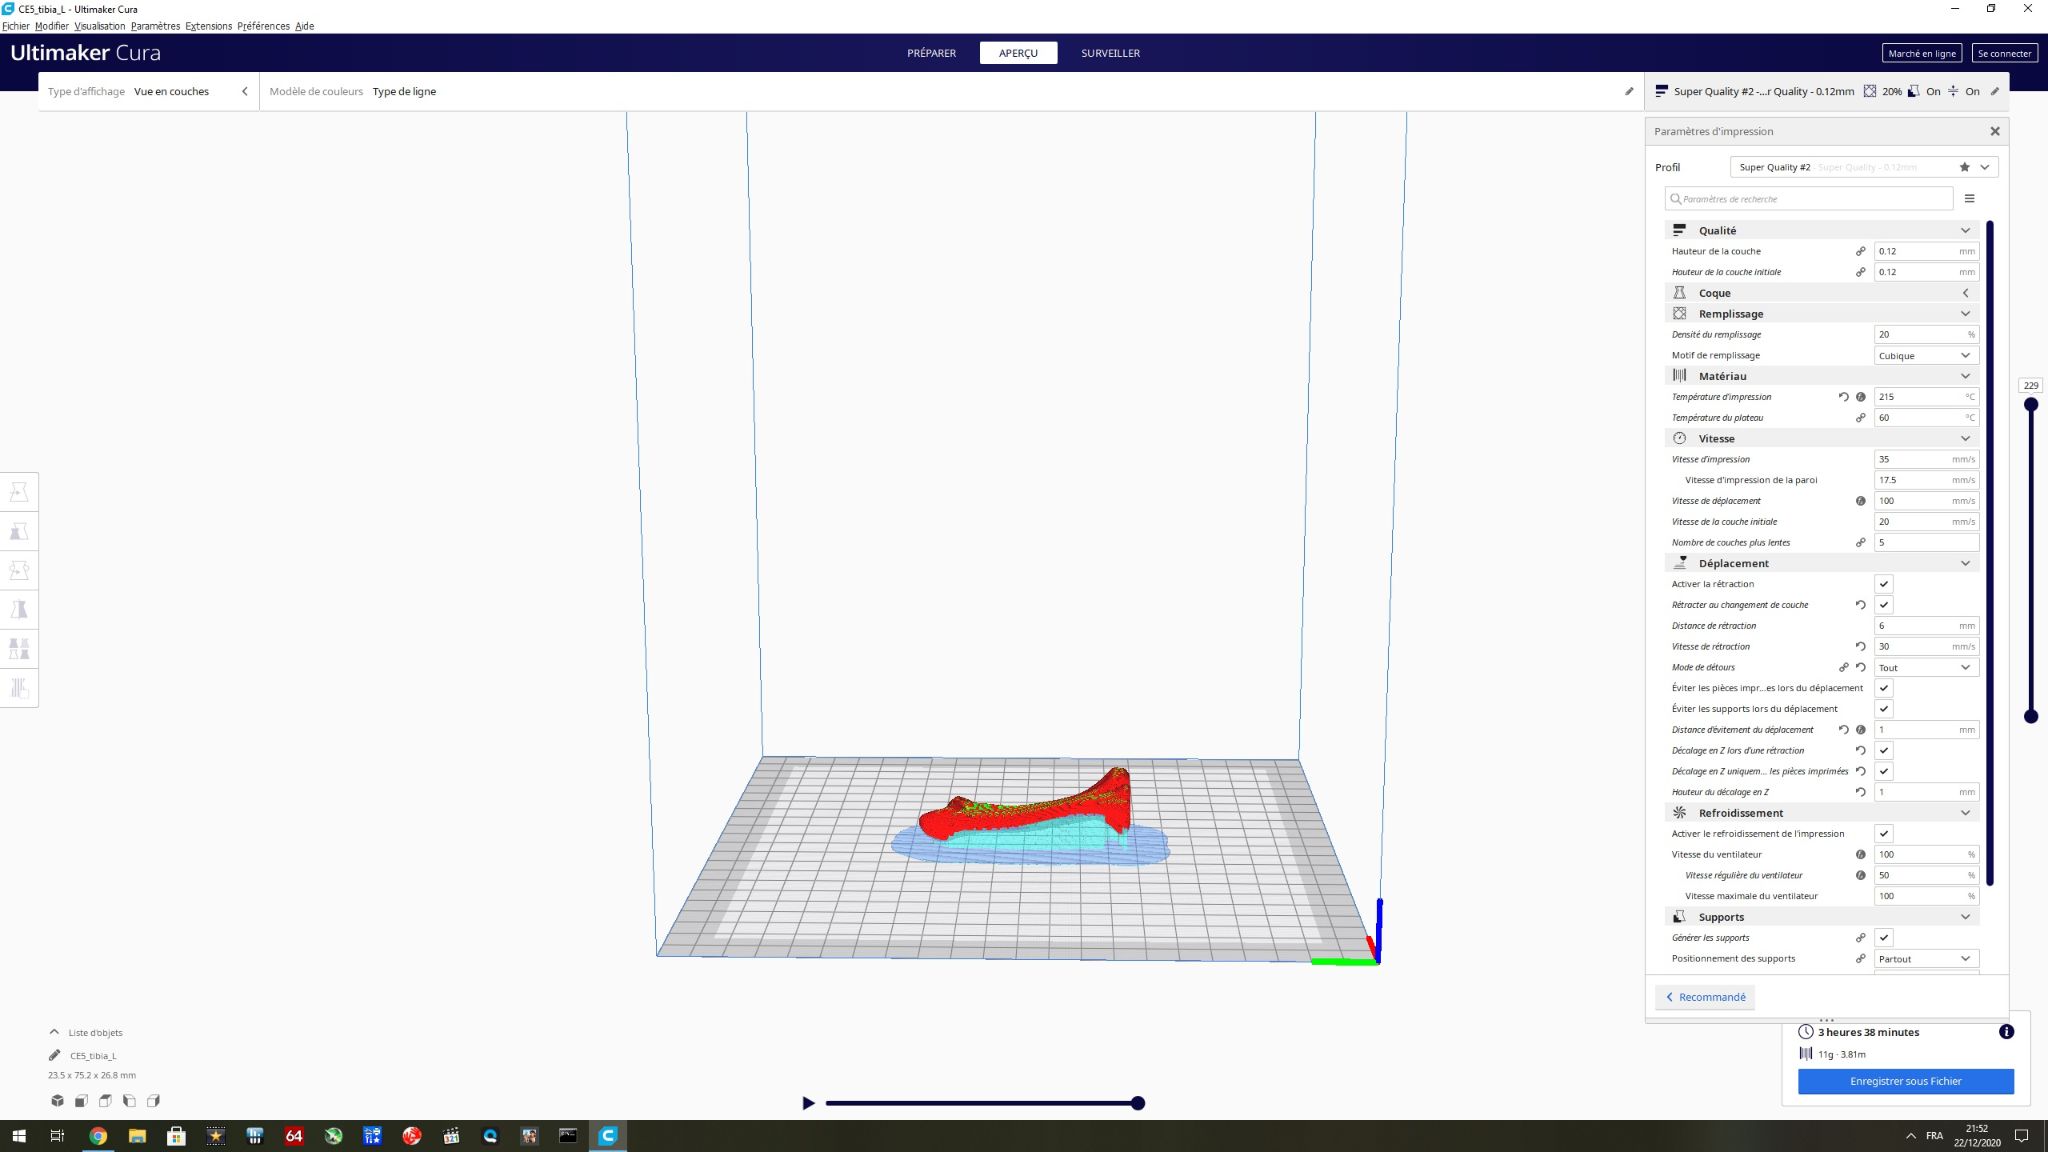This screenshot has width=2048, height=1152.
Task: Close the Paramètres d'impression panel
Action: [1994, 131]
